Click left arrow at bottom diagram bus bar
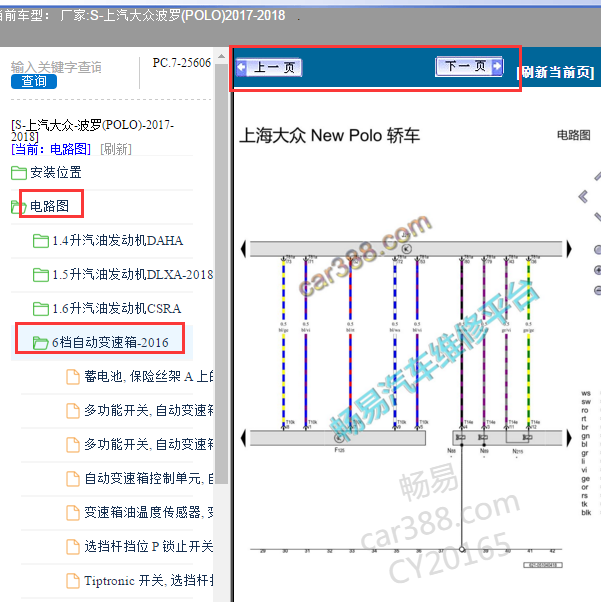The image size is (601, 602). tap(243, 438)
